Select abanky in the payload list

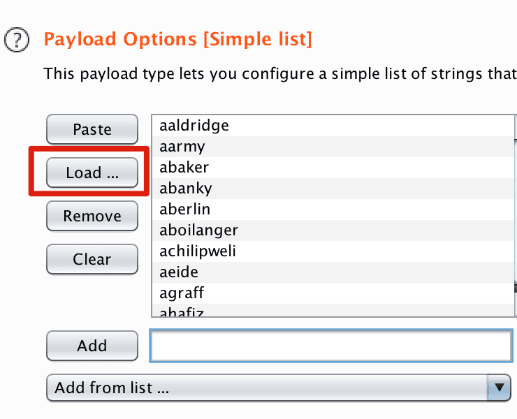click(333, 189)
